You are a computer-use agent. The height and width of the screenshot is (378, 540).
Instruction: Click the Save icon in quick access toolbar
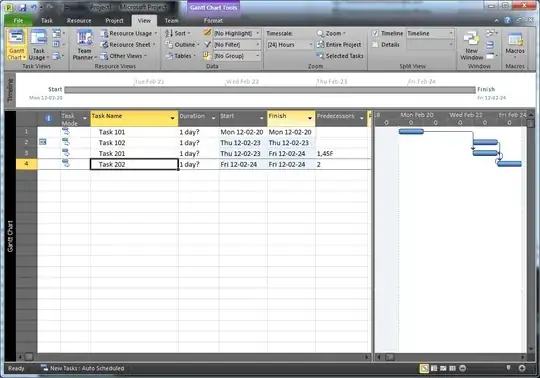pos(22,7)
